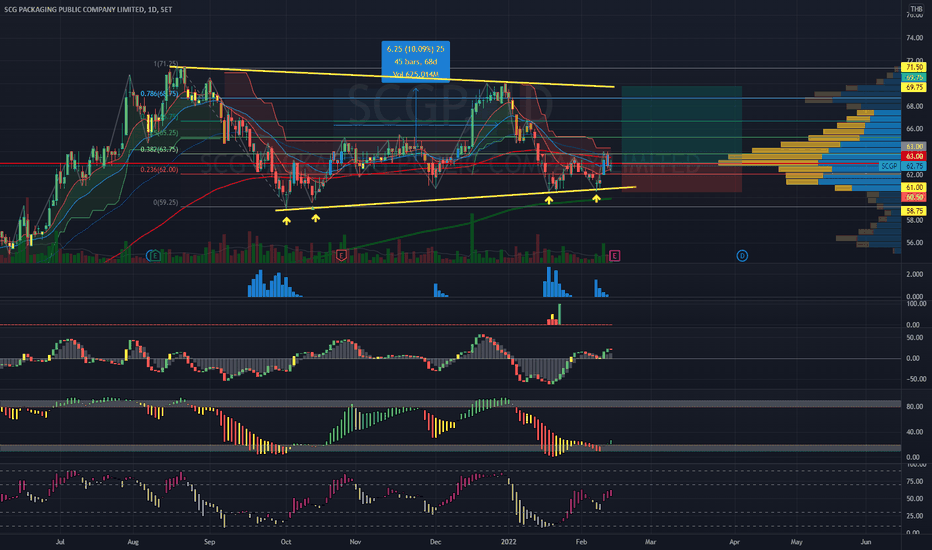The image size is (932, 550).
Task: Click the 56.00 price axis value
Action: 914,243
